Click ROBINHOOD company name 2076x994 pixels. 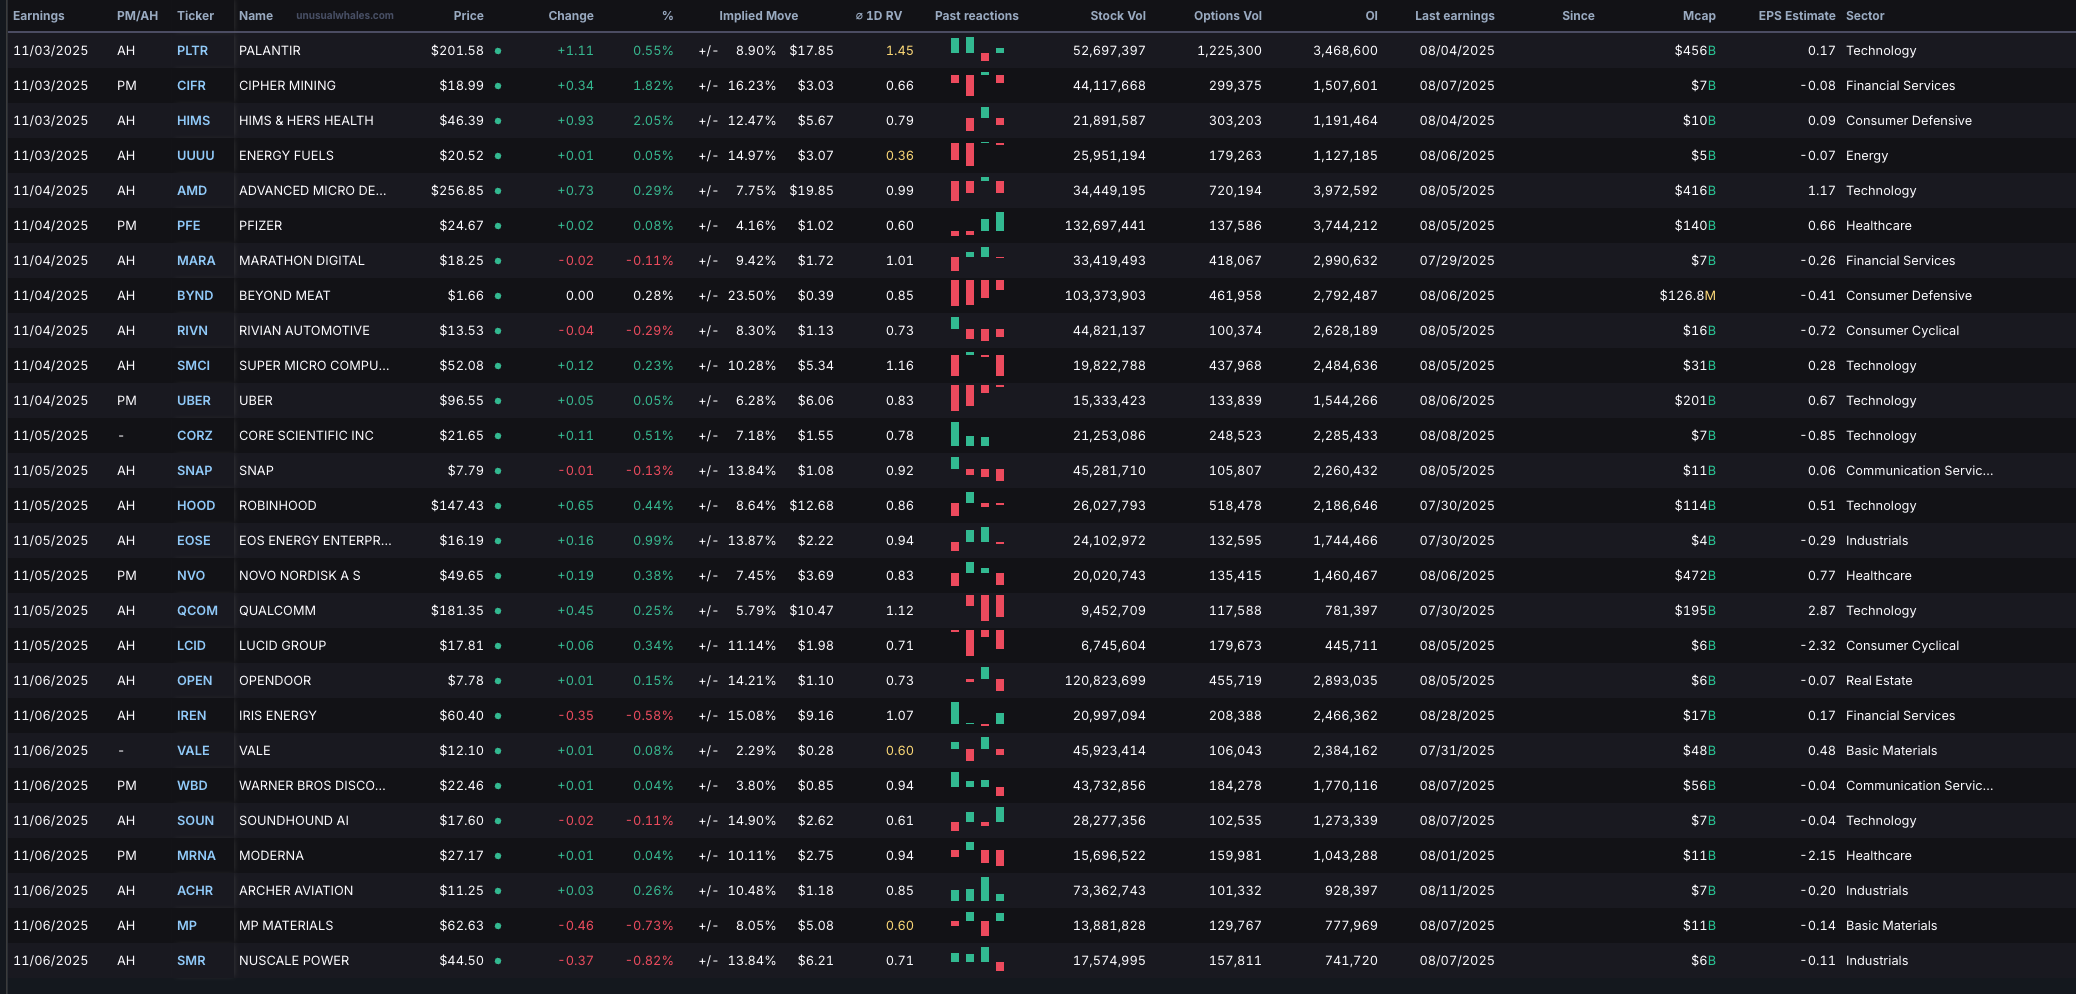pyautogui.click(x=278, y=506)
